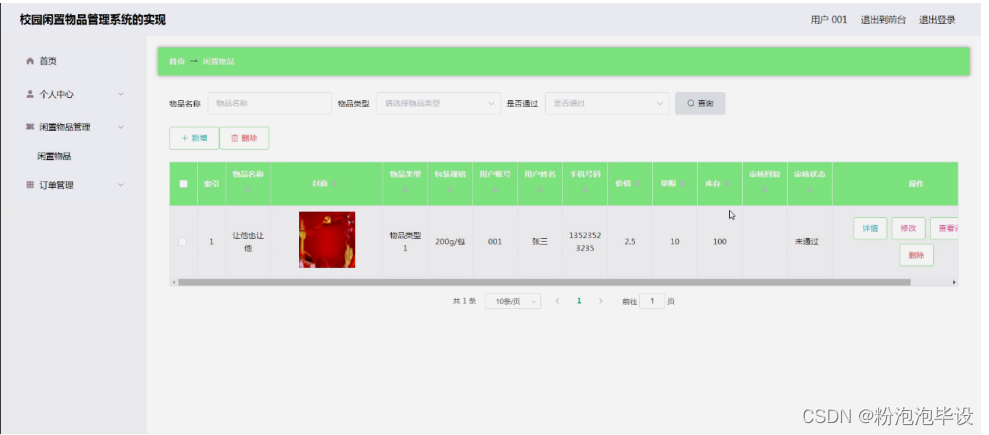This screenshot has width=989, height=435.
Task: Click the person icon for 个人中心
Action: [30, 94]
